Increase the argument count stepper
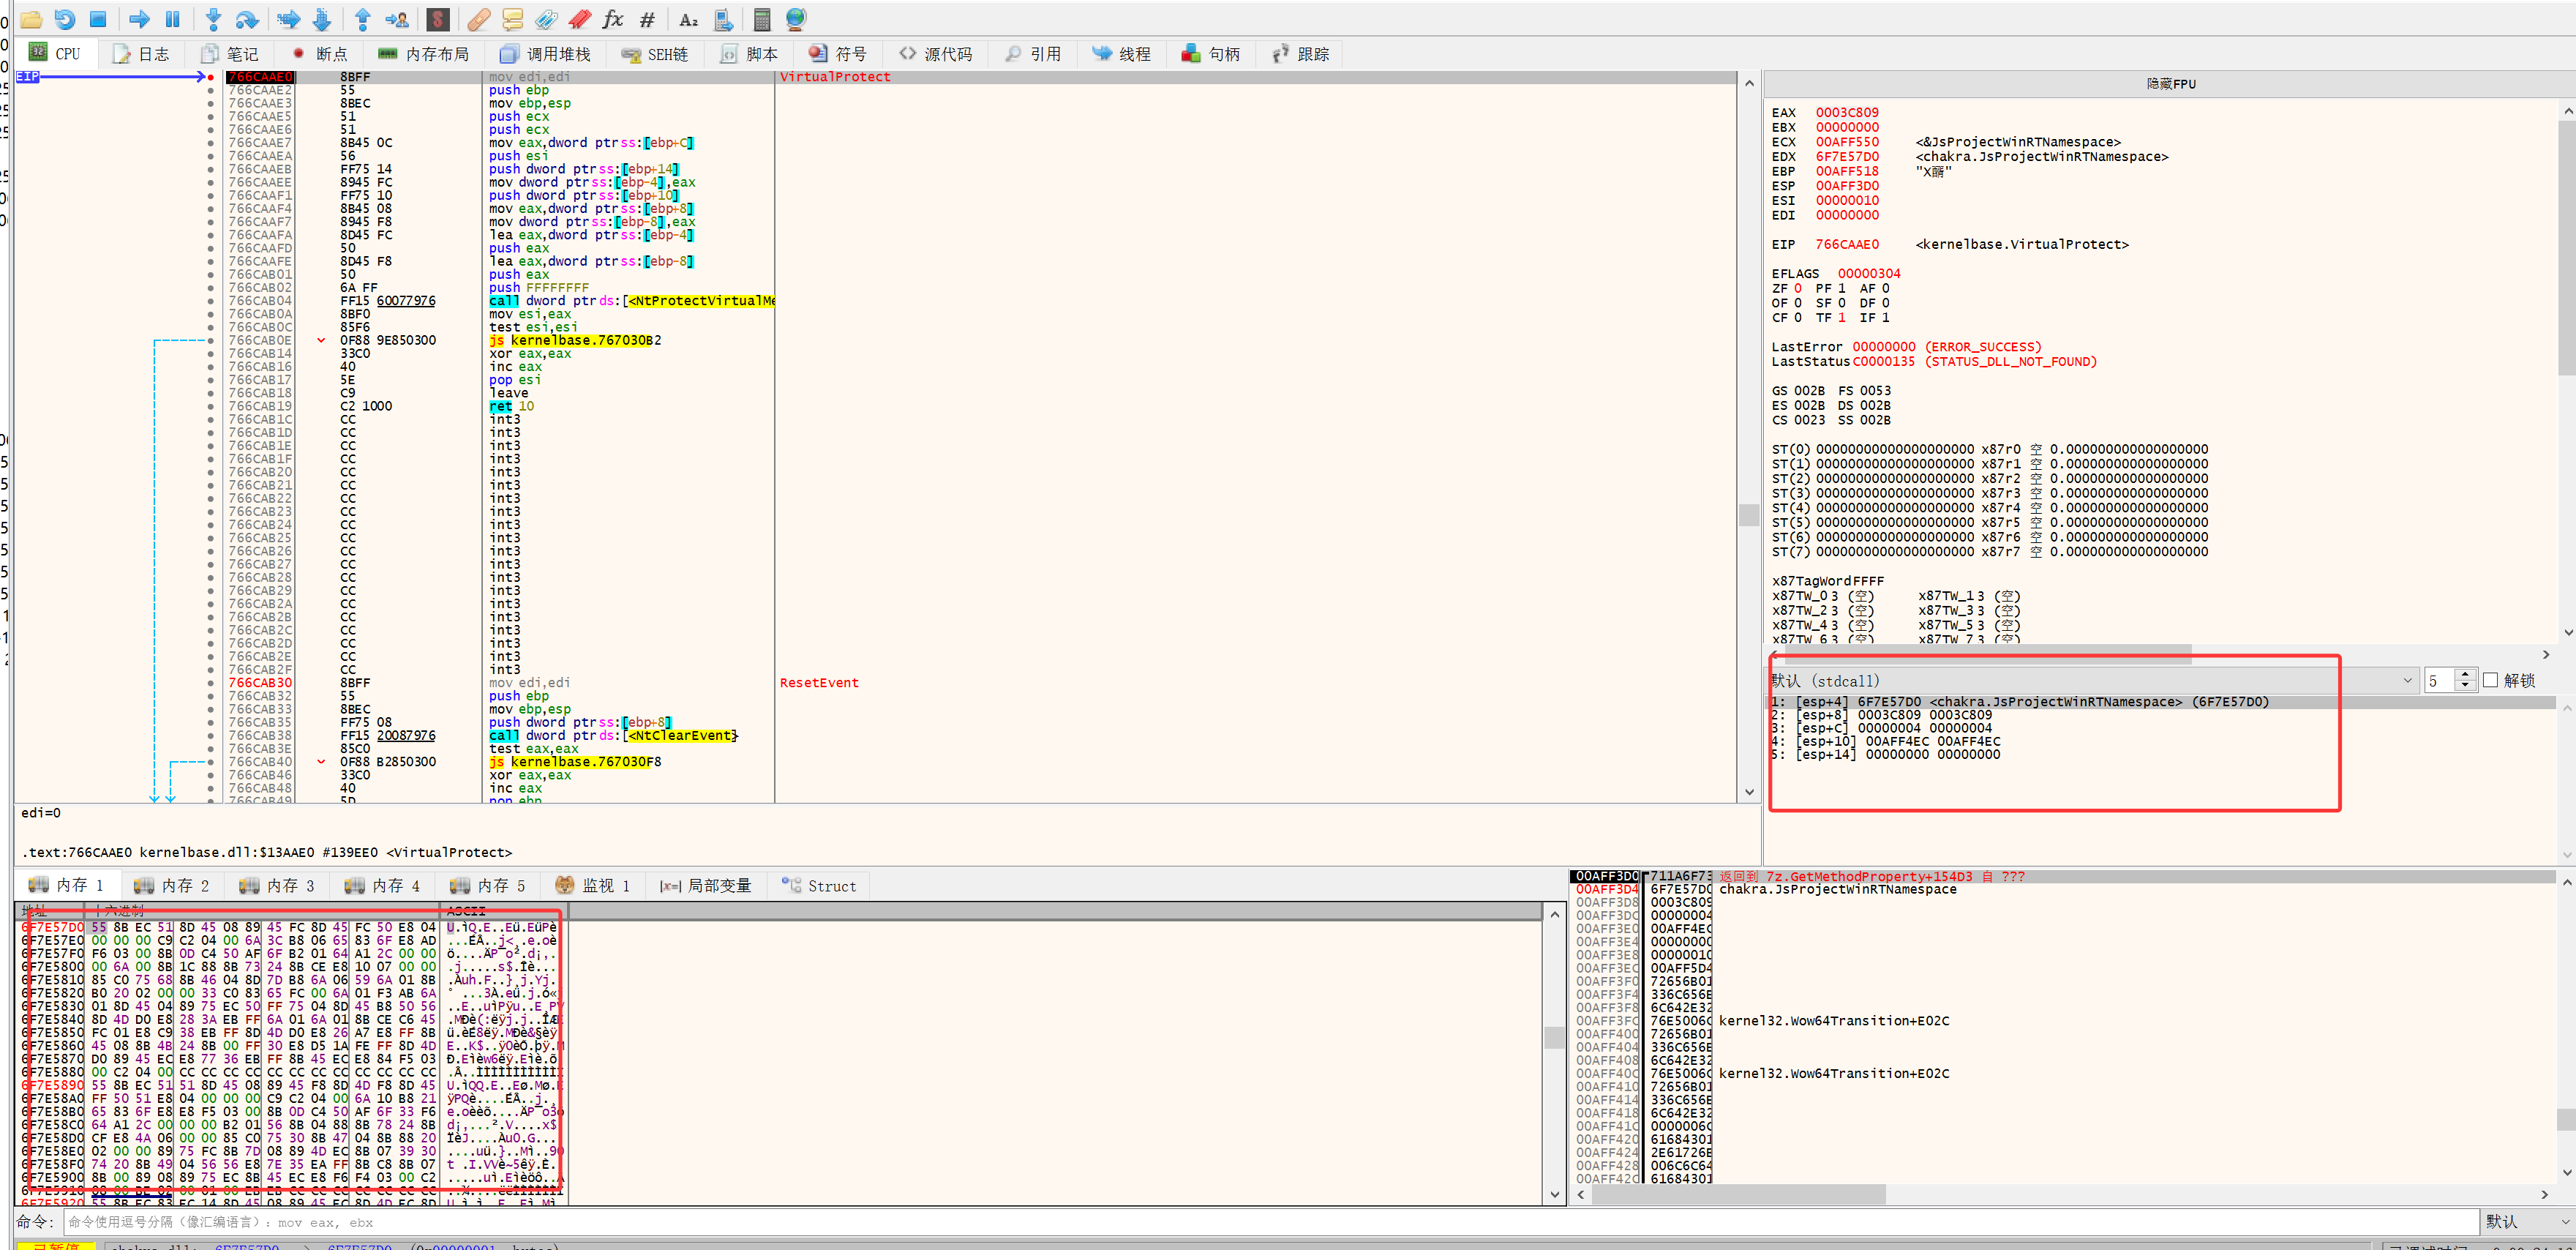The height and width of the screenshot is (1250, 2576). pyautogui.click(x=2464, y=674)
